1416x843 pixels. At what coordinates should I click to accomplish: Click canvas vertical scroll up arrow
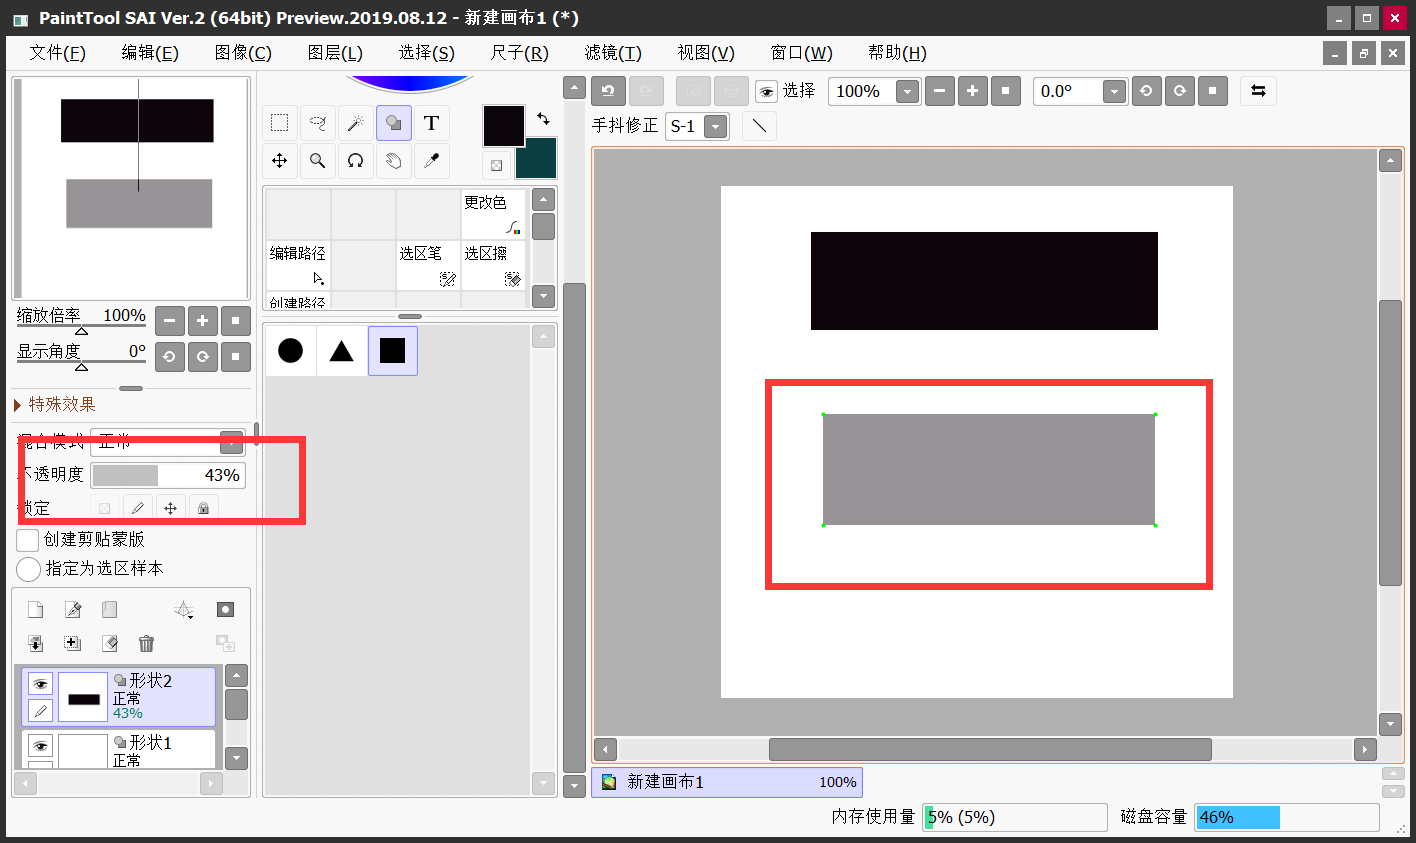point(1390,160)
